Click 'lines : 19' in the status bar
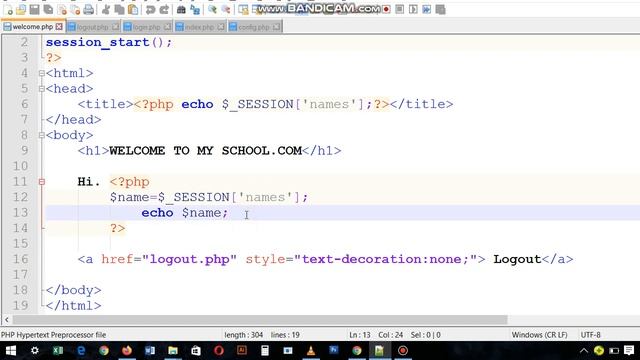The image size is (640, 360). tap(285, 335)
